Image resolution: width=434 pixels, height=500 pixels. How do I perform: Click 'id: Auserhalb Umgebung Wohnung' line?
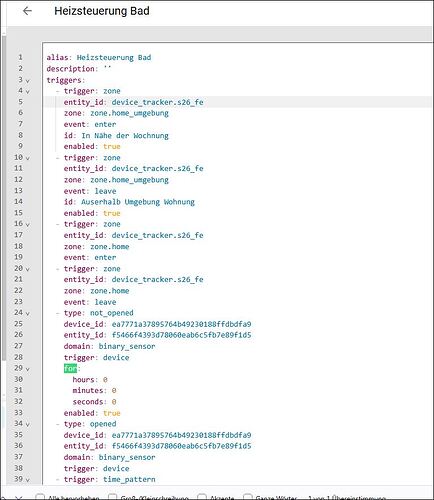tap(129, 202)
